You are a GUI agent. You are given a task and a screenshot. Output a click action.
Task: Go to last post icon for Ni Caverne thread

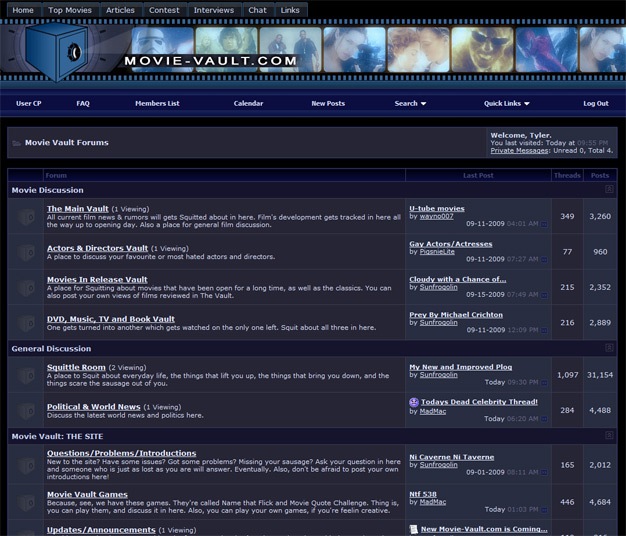pyautogui.click(x=544, y=473)
